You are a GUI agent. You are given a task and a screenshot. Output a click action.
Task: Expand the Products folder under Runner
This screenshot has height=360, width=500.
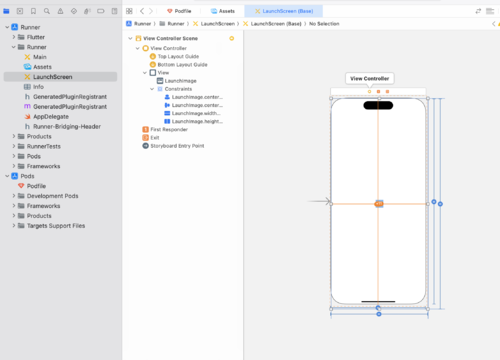[14, 136]
